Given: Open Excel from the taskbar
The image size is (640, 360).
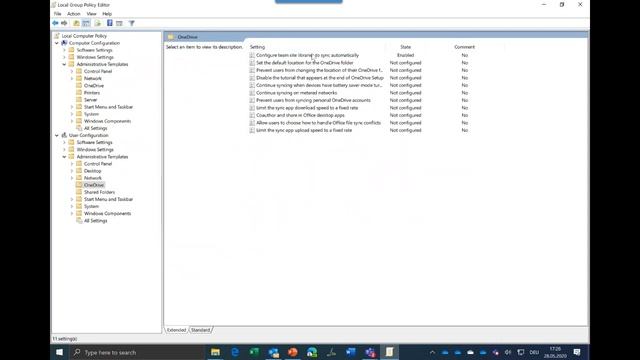Looking at the screenshot, I should [x=254, y=352].
